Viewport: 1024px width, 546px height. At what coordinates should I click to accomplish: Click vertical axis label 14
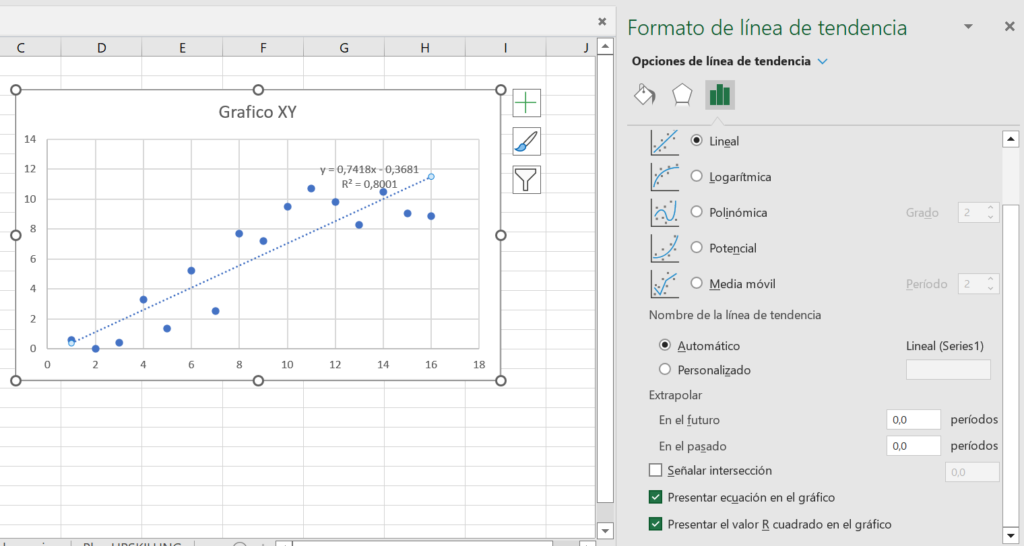pyautogui.click(x=30, y=138)
